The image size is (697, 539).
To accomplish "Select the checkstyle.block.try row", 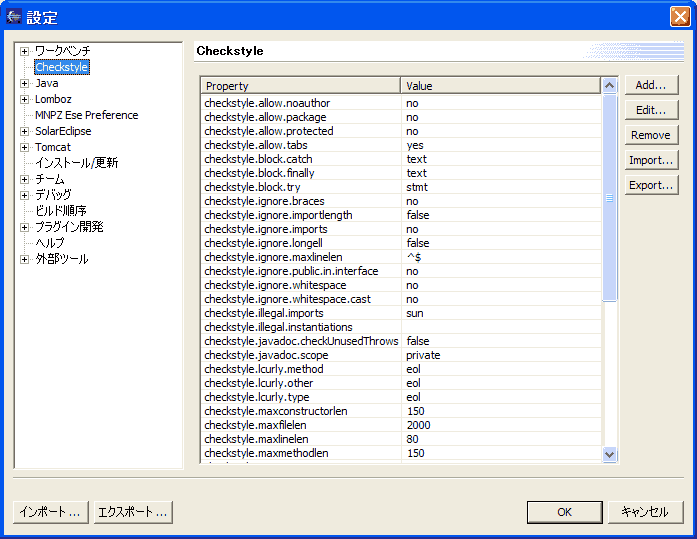I will coord(401,187).
